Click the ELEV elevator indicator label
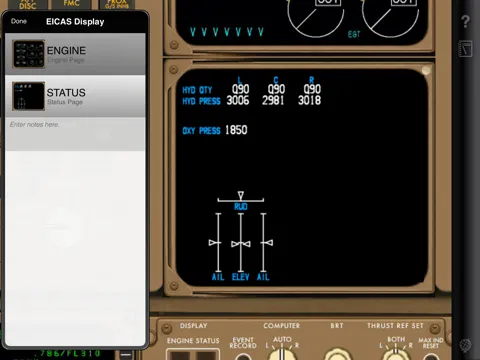480x360 pixels. coord(240,277)
